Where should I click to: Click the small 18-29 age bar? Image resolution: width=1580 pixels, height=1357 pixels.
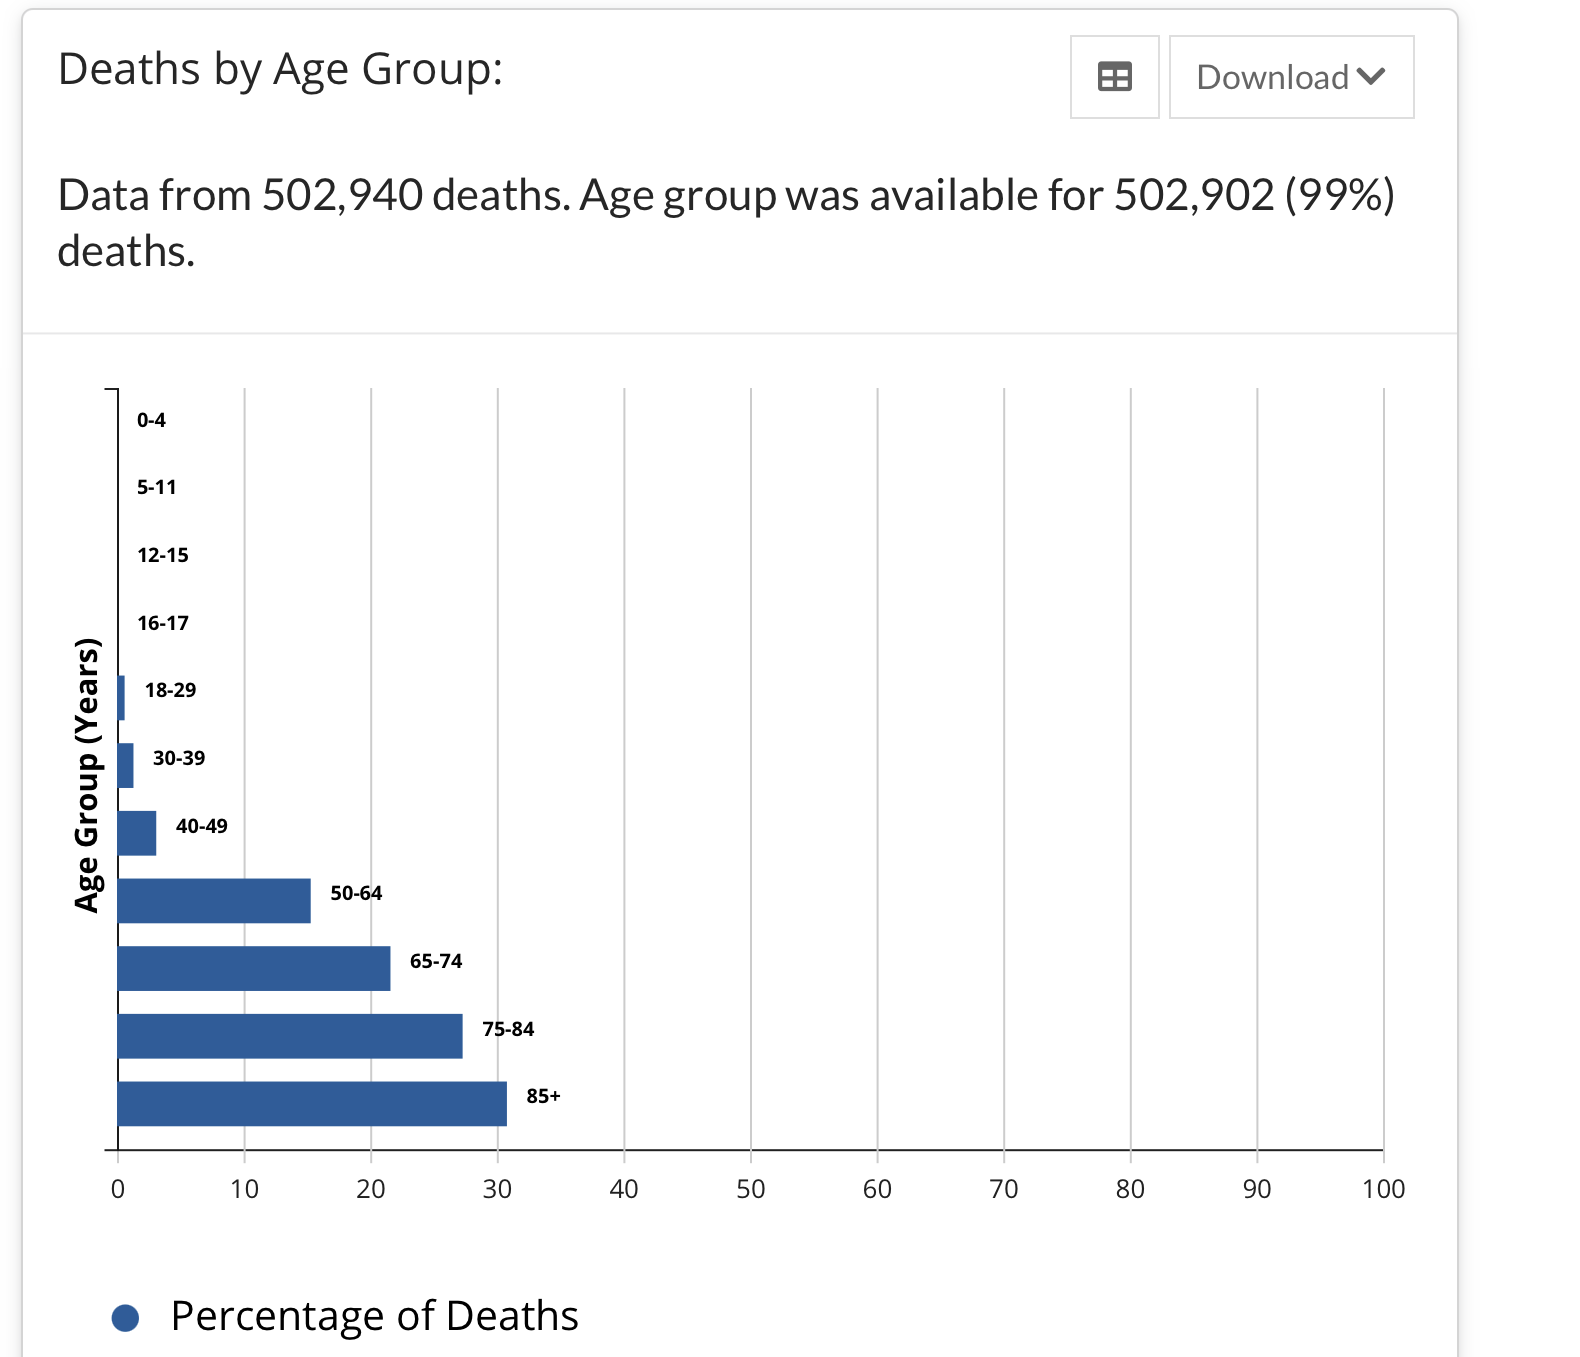[x=121, y=697]
